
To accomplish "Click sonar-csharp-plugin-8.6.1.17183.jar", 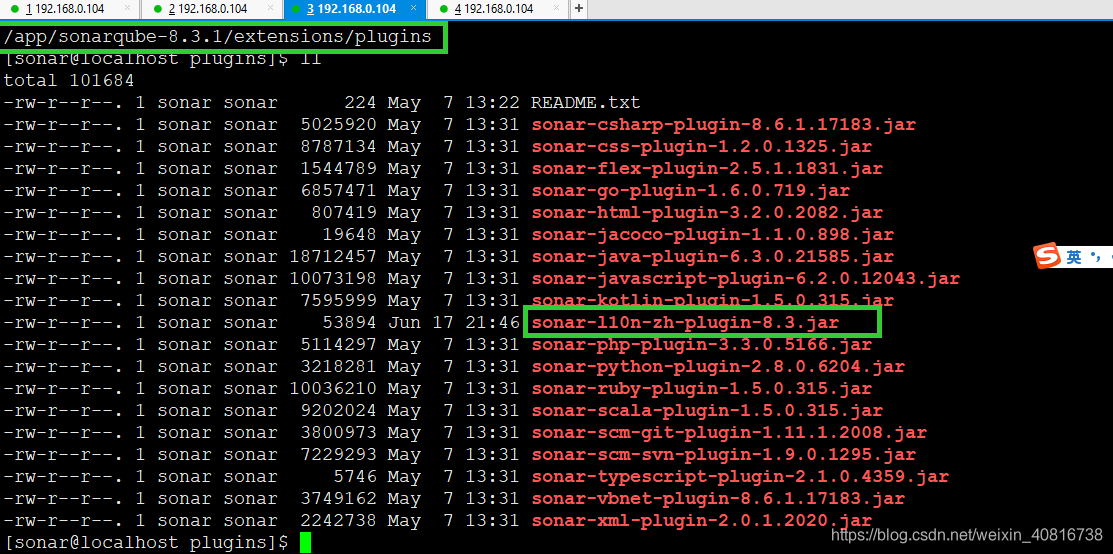I will [723, 124].
